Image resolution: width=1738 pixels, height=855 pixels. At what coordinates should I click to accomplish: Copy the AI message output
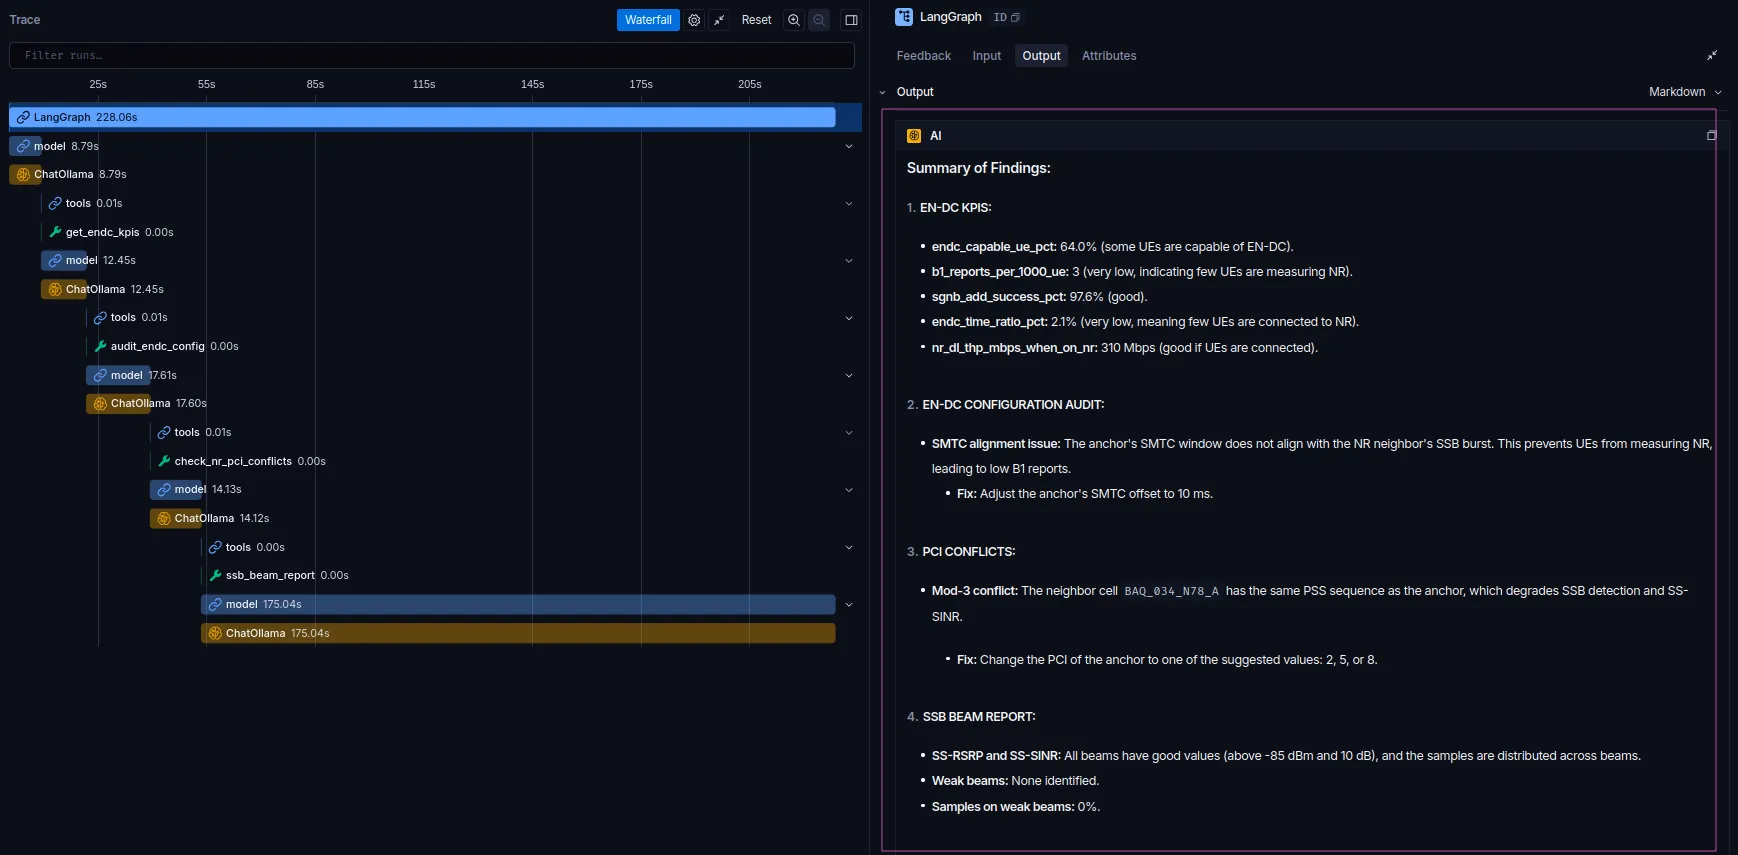click(x=1711, y=136)
